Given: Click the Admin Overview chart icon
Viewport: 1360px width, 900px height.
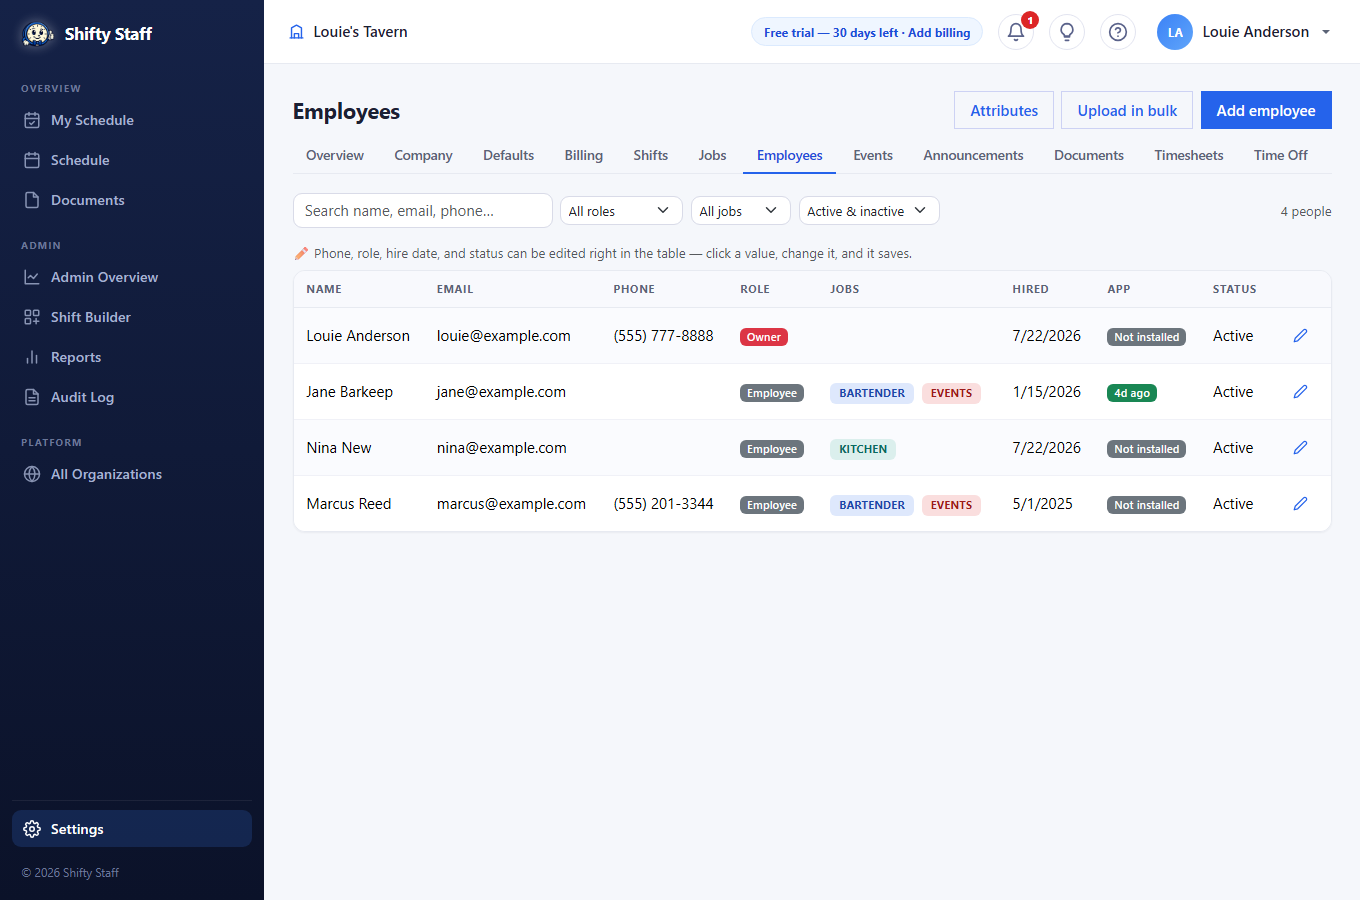Looking at the screenshot, I should coord(32,277).
